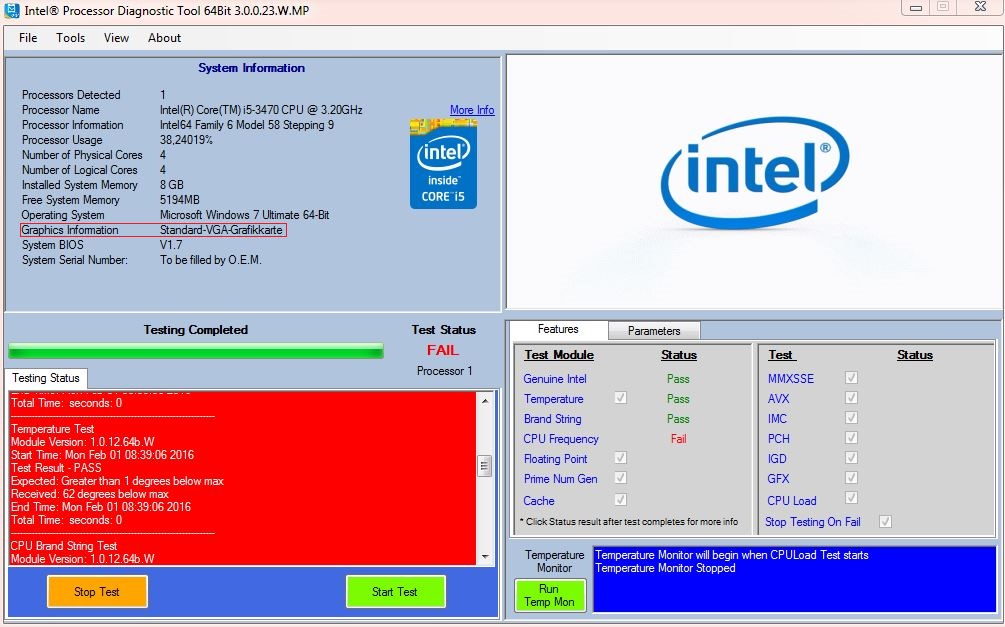Image resolution: width=1005 pixels, height=627 pixels.
Task: Click the CPU Frequency Fail status
Action: point(678,439)
